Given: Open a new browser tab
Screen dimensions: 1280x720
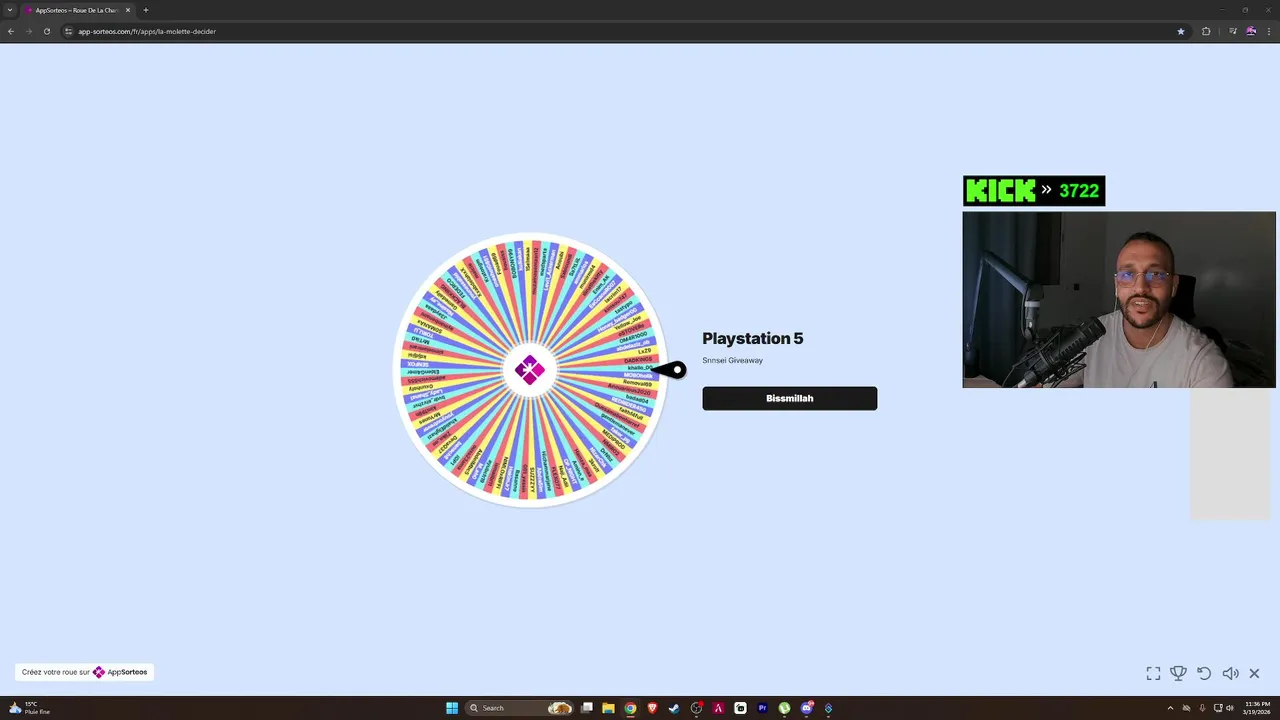Looking at the screenshot, I should (146, 10).
